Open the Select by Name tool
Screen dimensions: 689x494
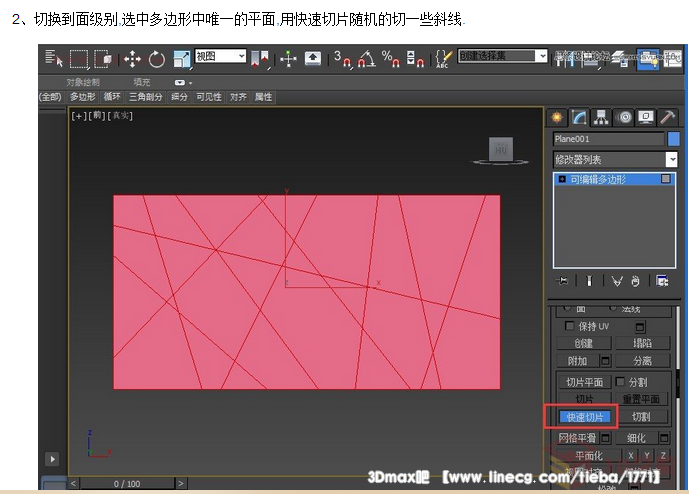click(x=54, y=58)
